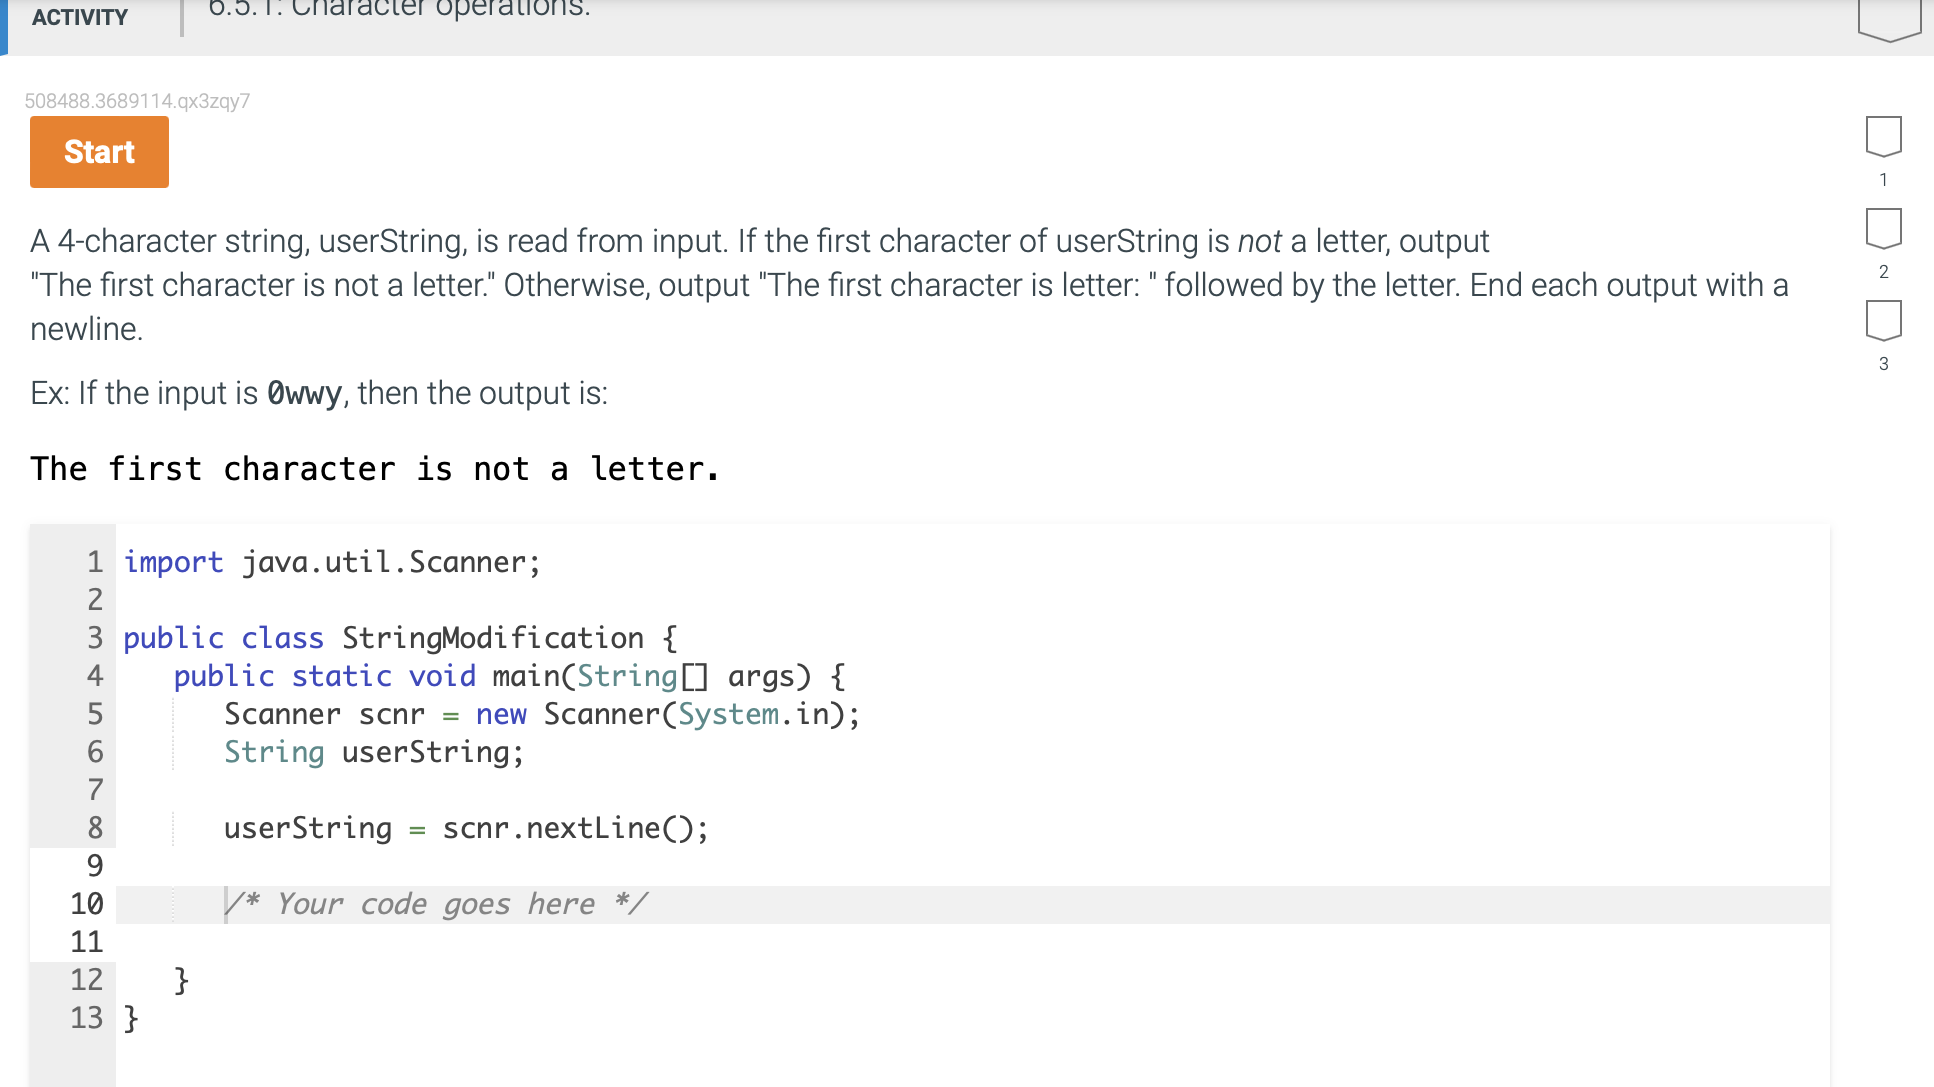Click the Scanner scnr = new Scanner line
Screen dimensions: 1934x1087
[x=541, y=714]
